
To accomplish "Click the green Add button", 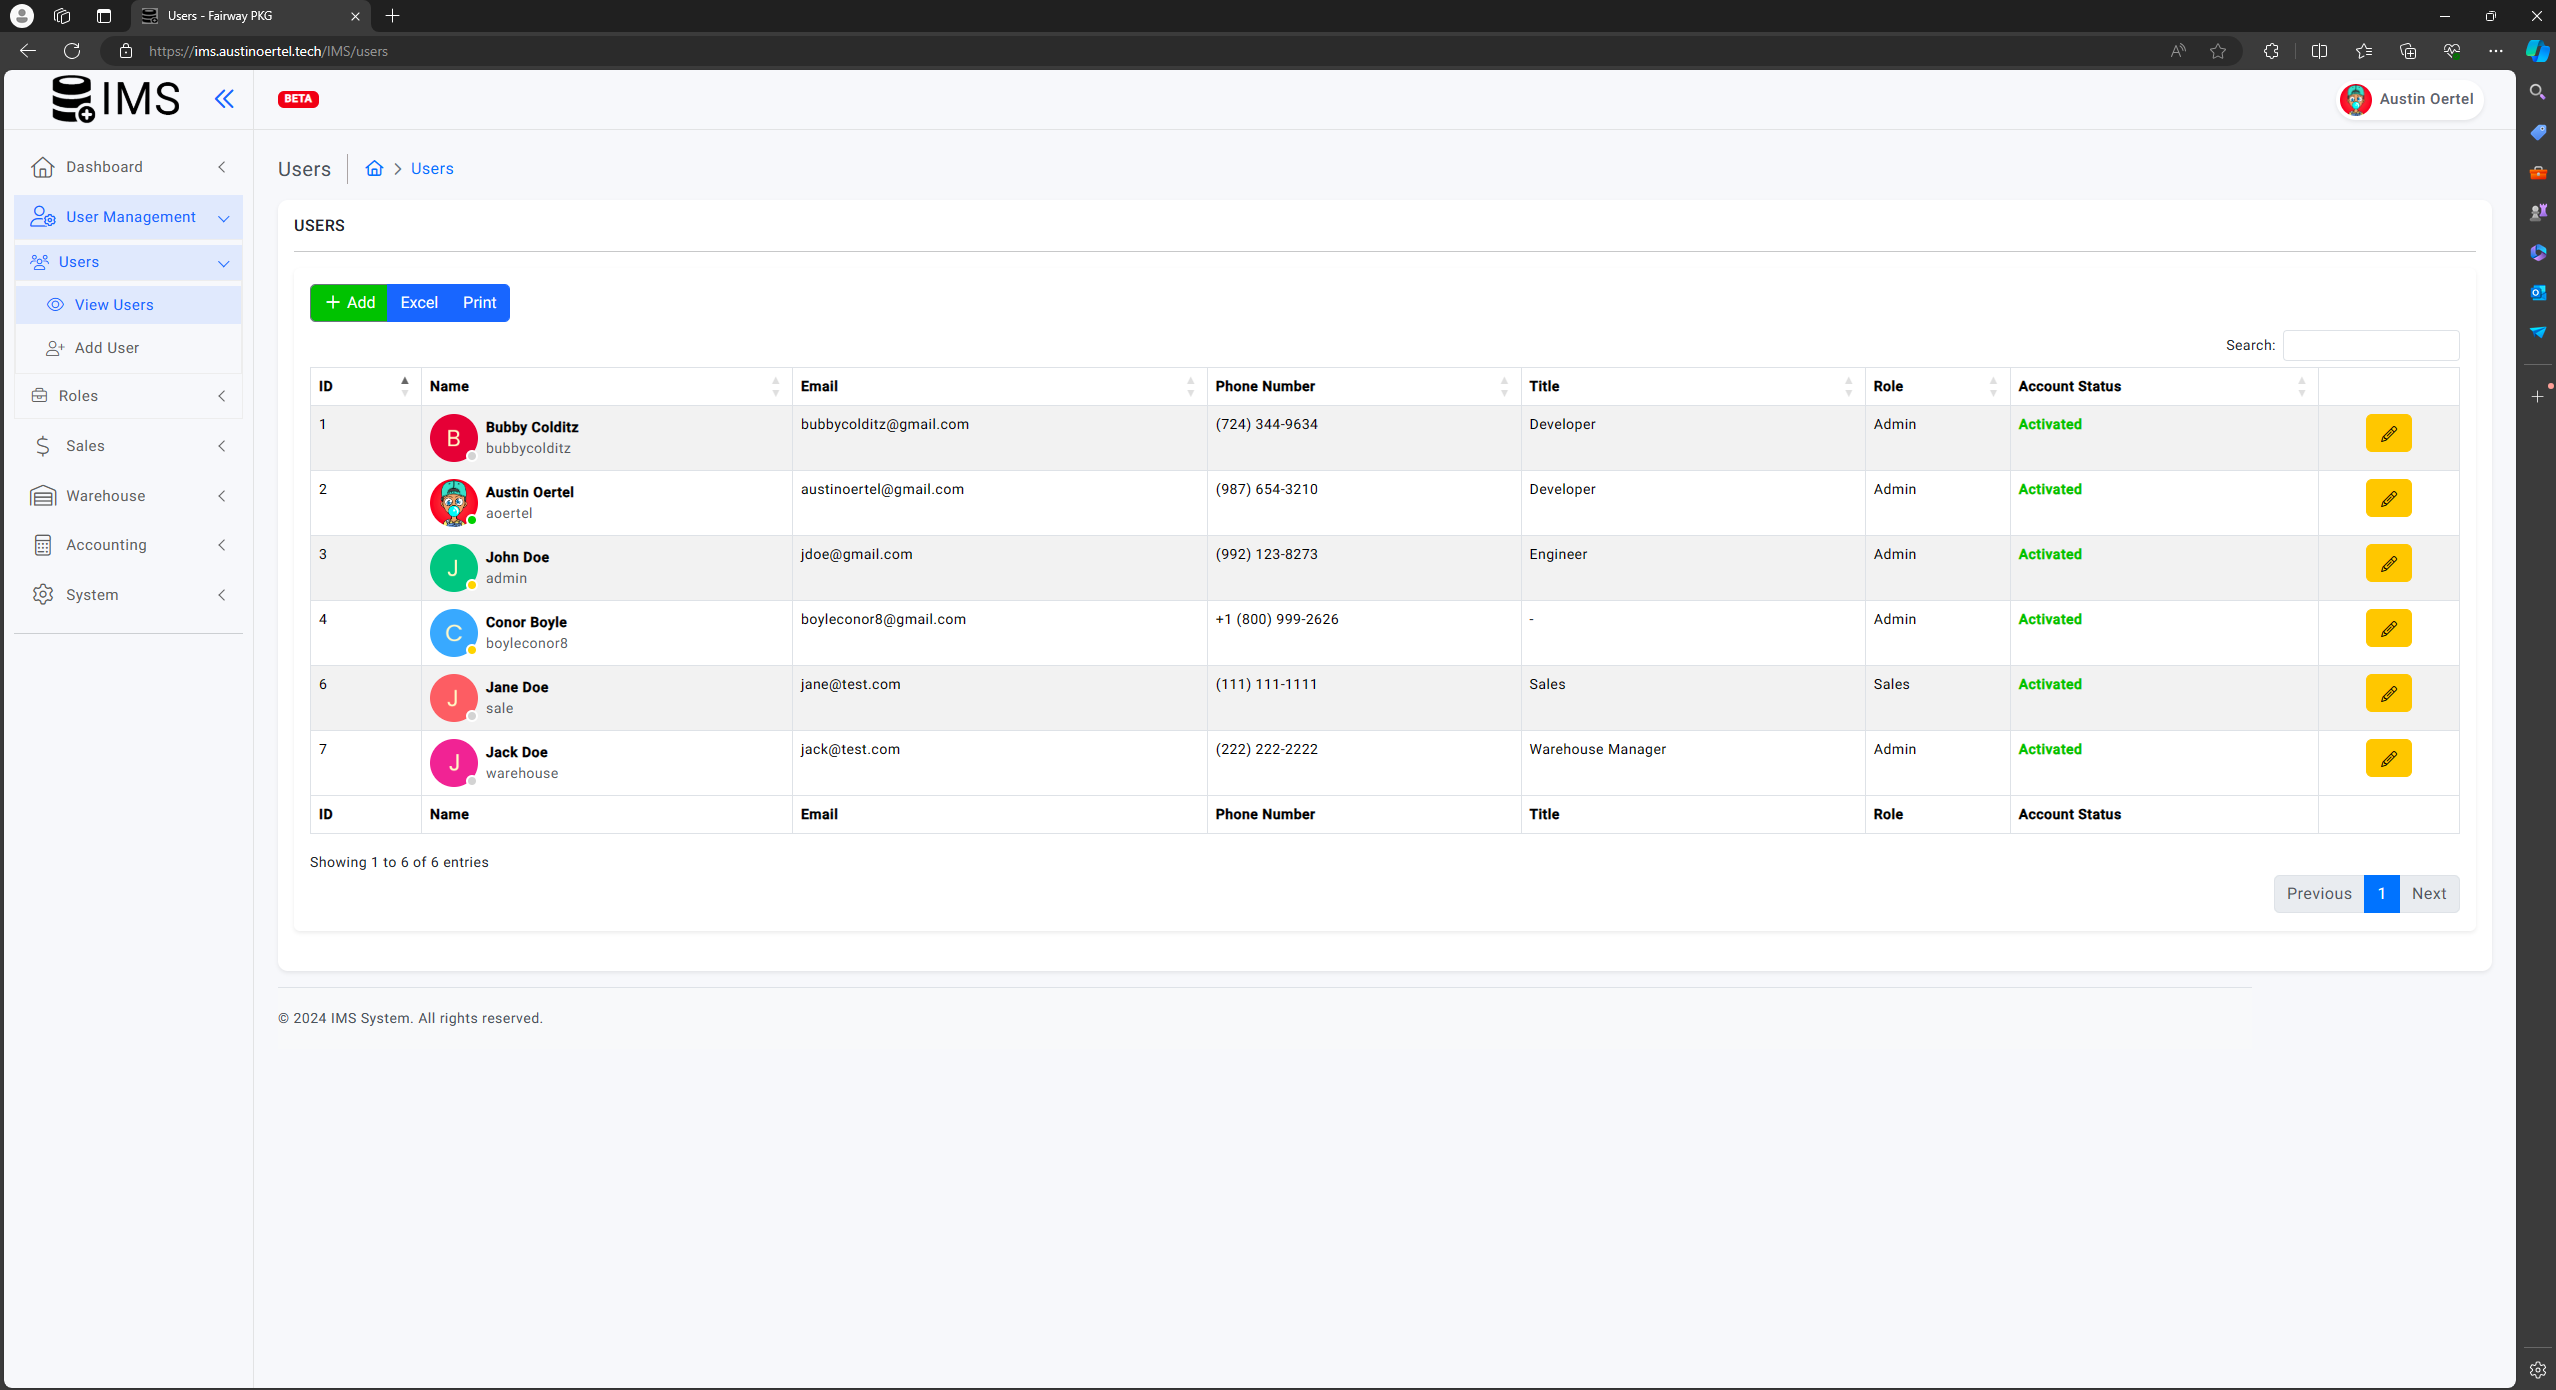I will pos(349,303).
